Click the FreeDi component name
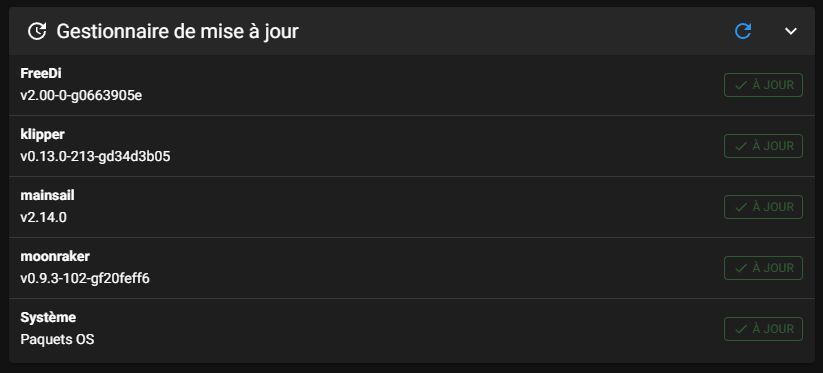 click(x=41, y=74)
